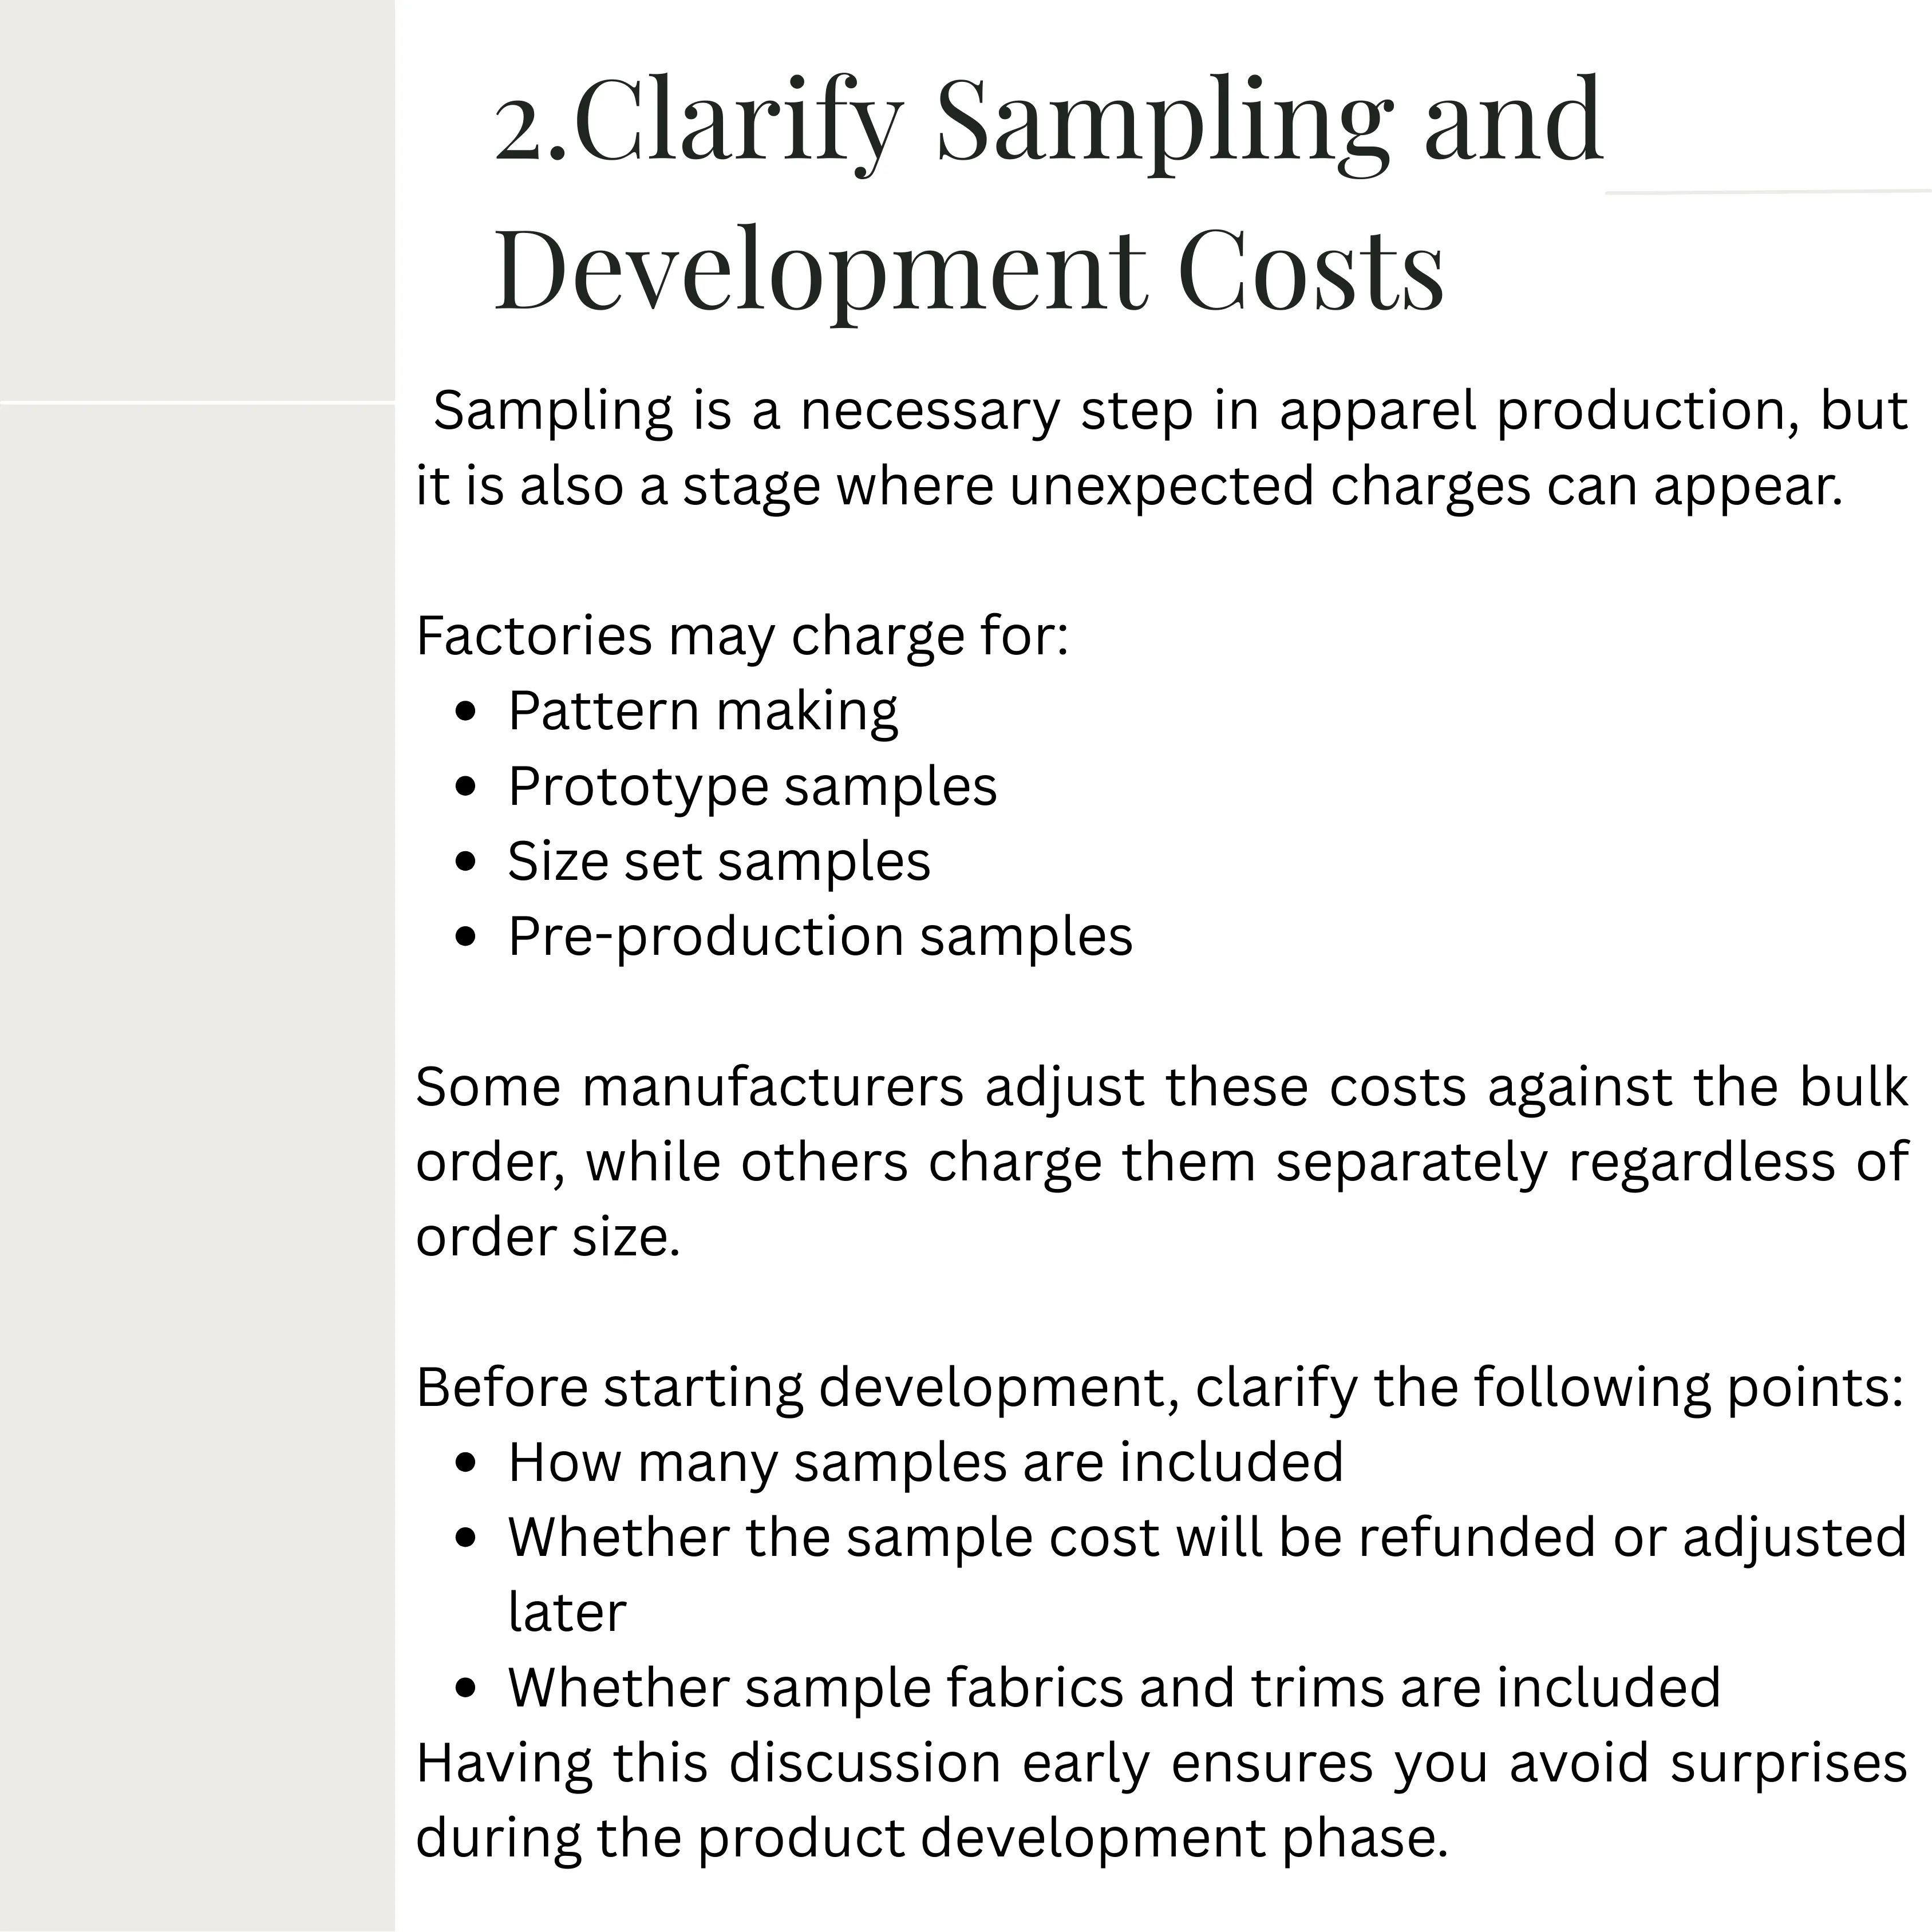Select the line "Before starting development, clarify the following points:"
1932x1932 pixels.
click(1159, 1387)
